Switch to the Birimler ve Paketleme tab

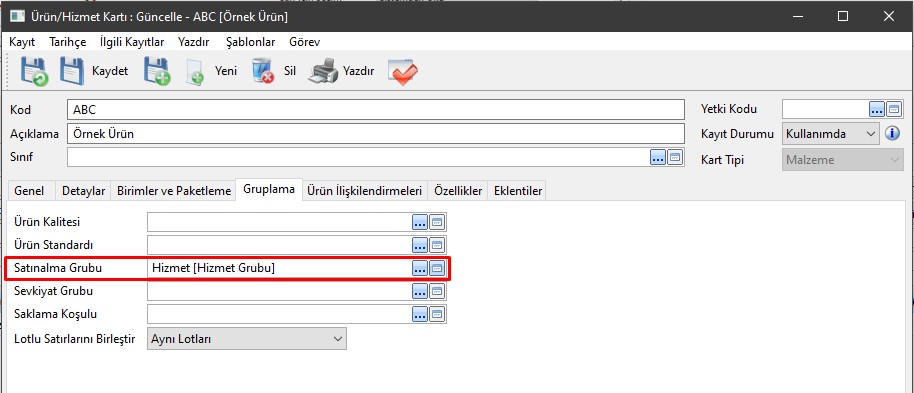coord(174,191)
